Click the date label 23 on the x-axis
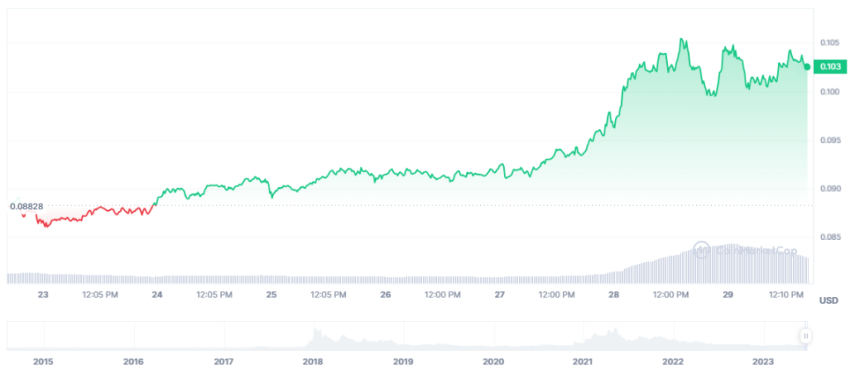860x379 pixels. click(43, 295)
